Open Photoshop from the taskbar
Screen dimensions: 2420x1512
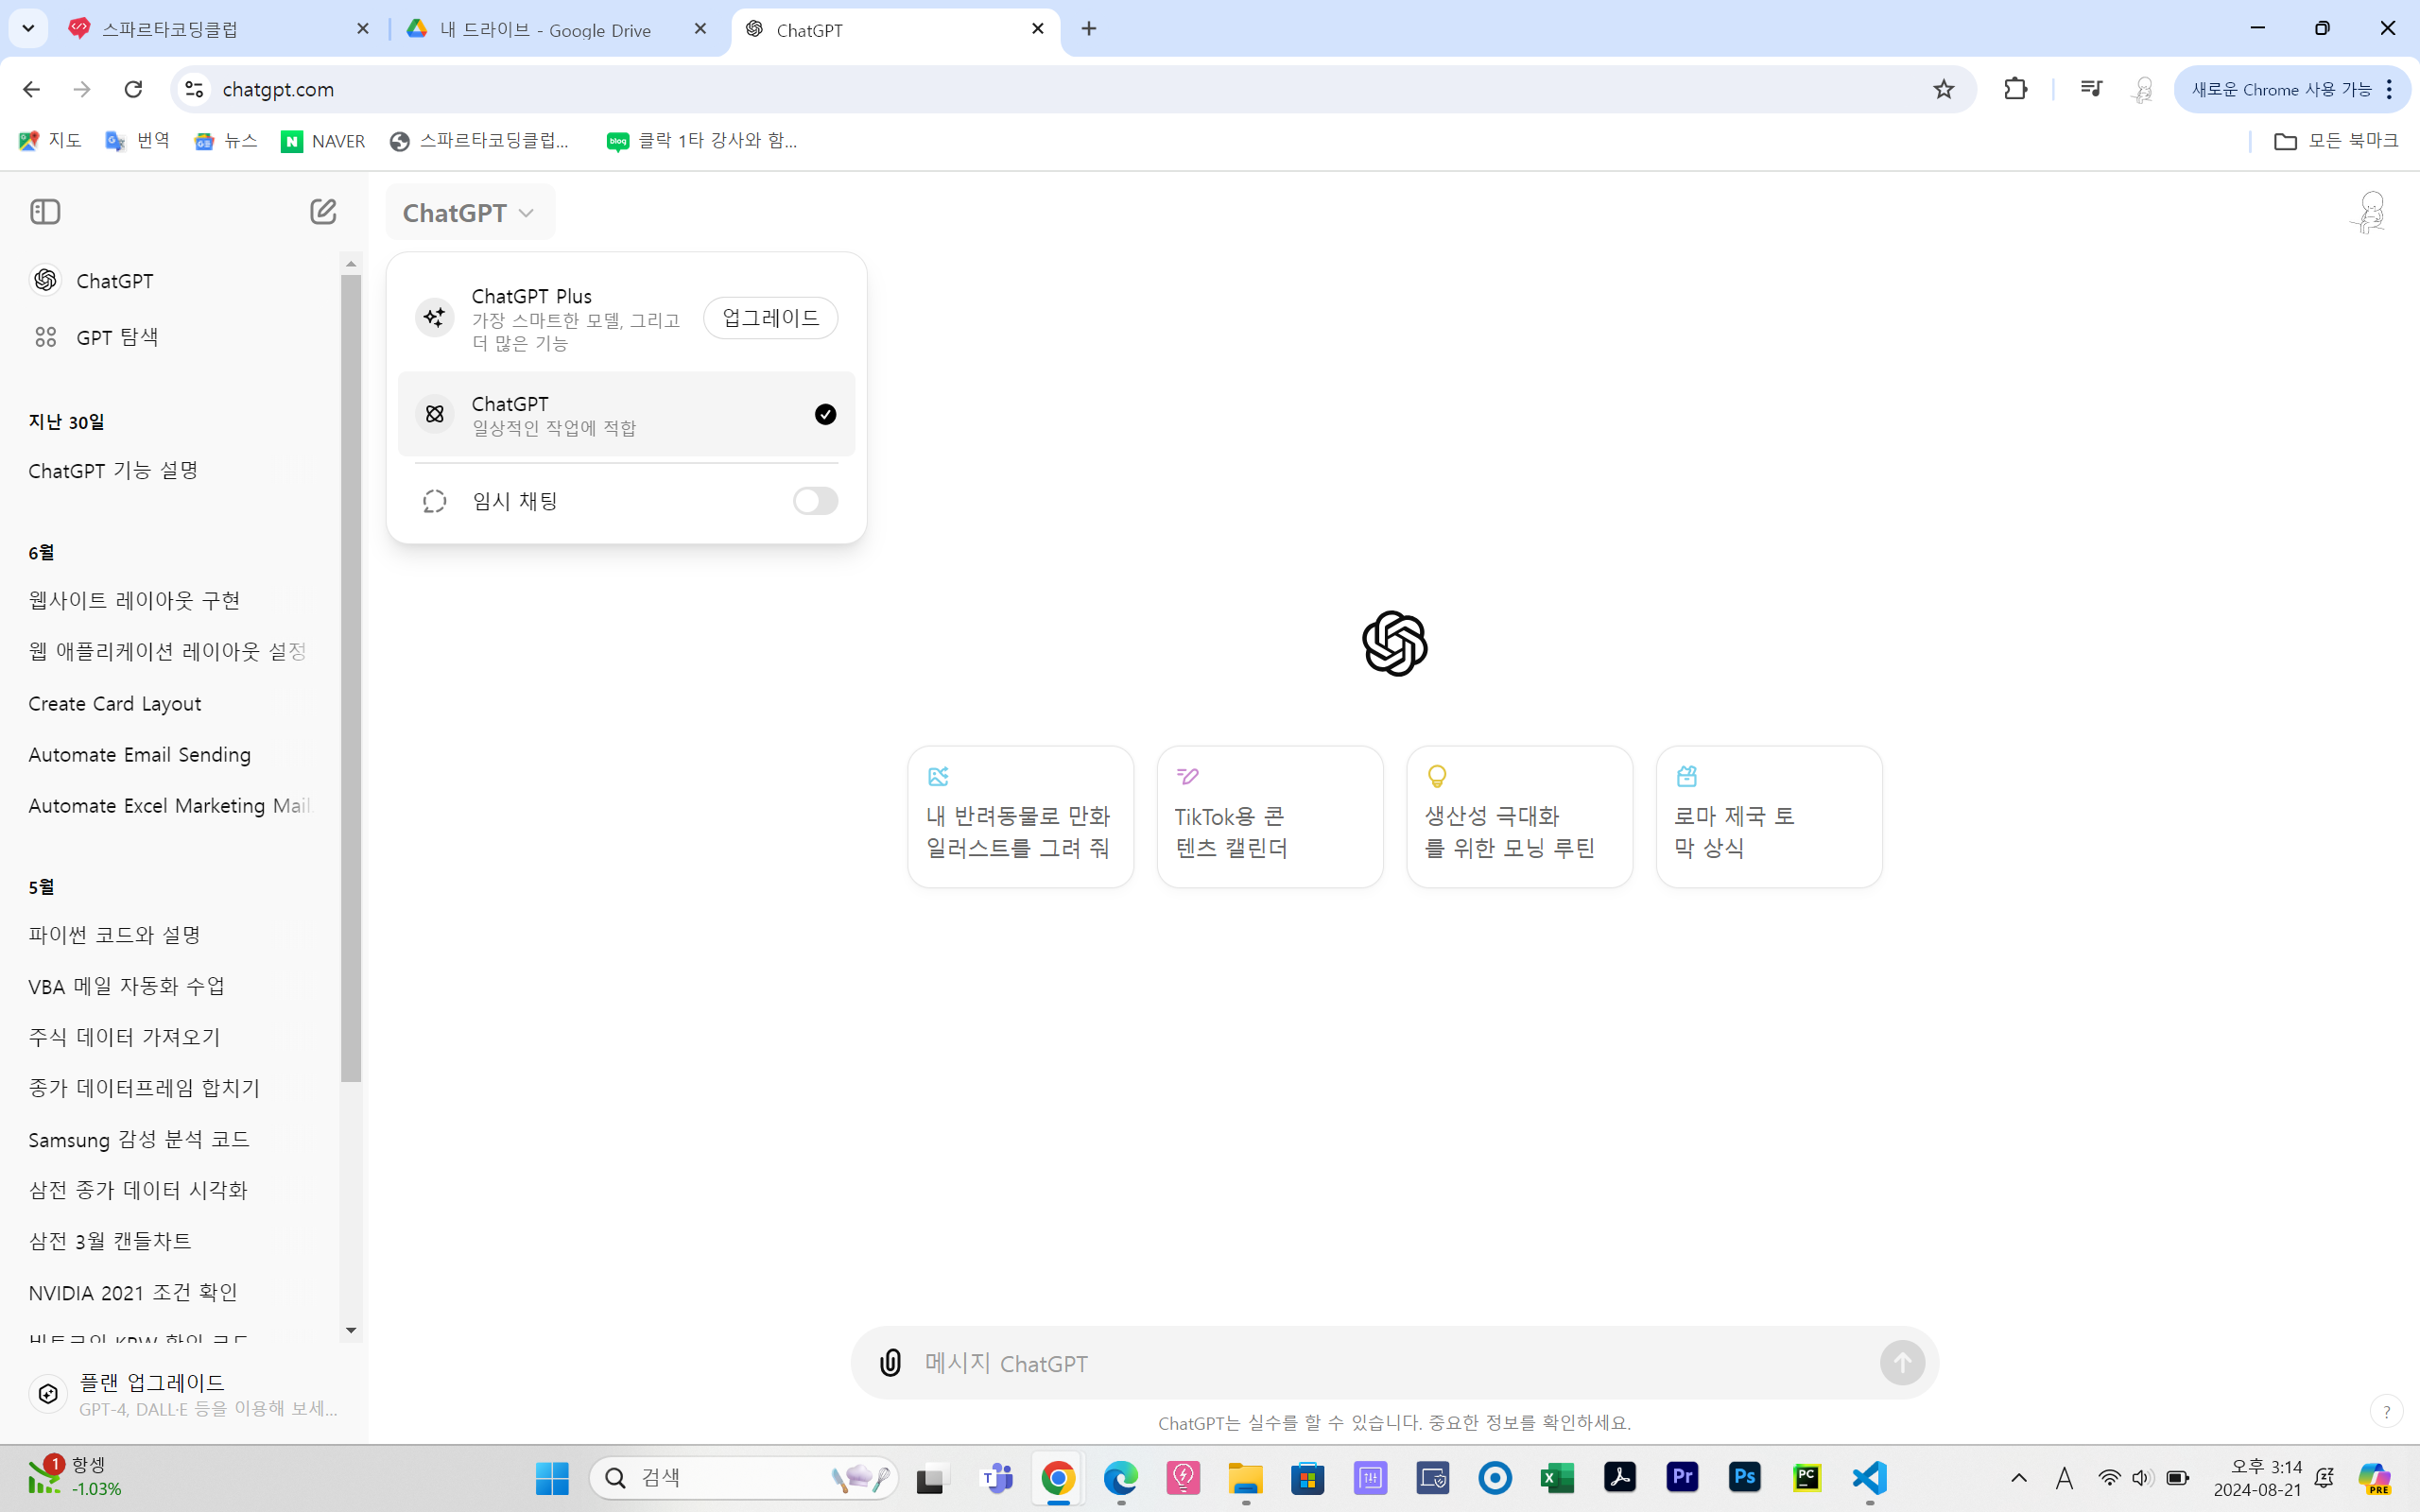tap(1745, 1477)
